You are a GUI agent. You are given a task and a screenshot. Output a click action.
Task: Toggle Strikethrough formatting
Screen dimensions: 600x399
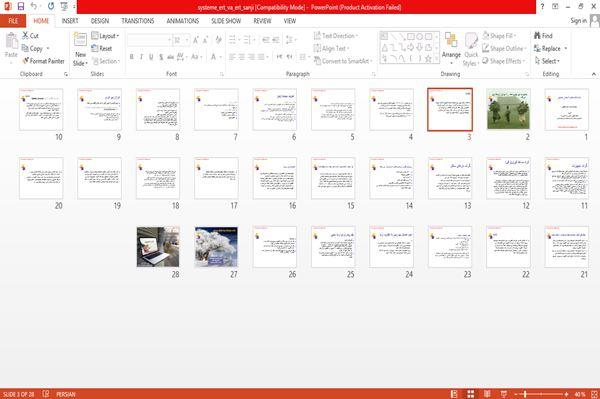pyautogui.click(x=170, y=57)
